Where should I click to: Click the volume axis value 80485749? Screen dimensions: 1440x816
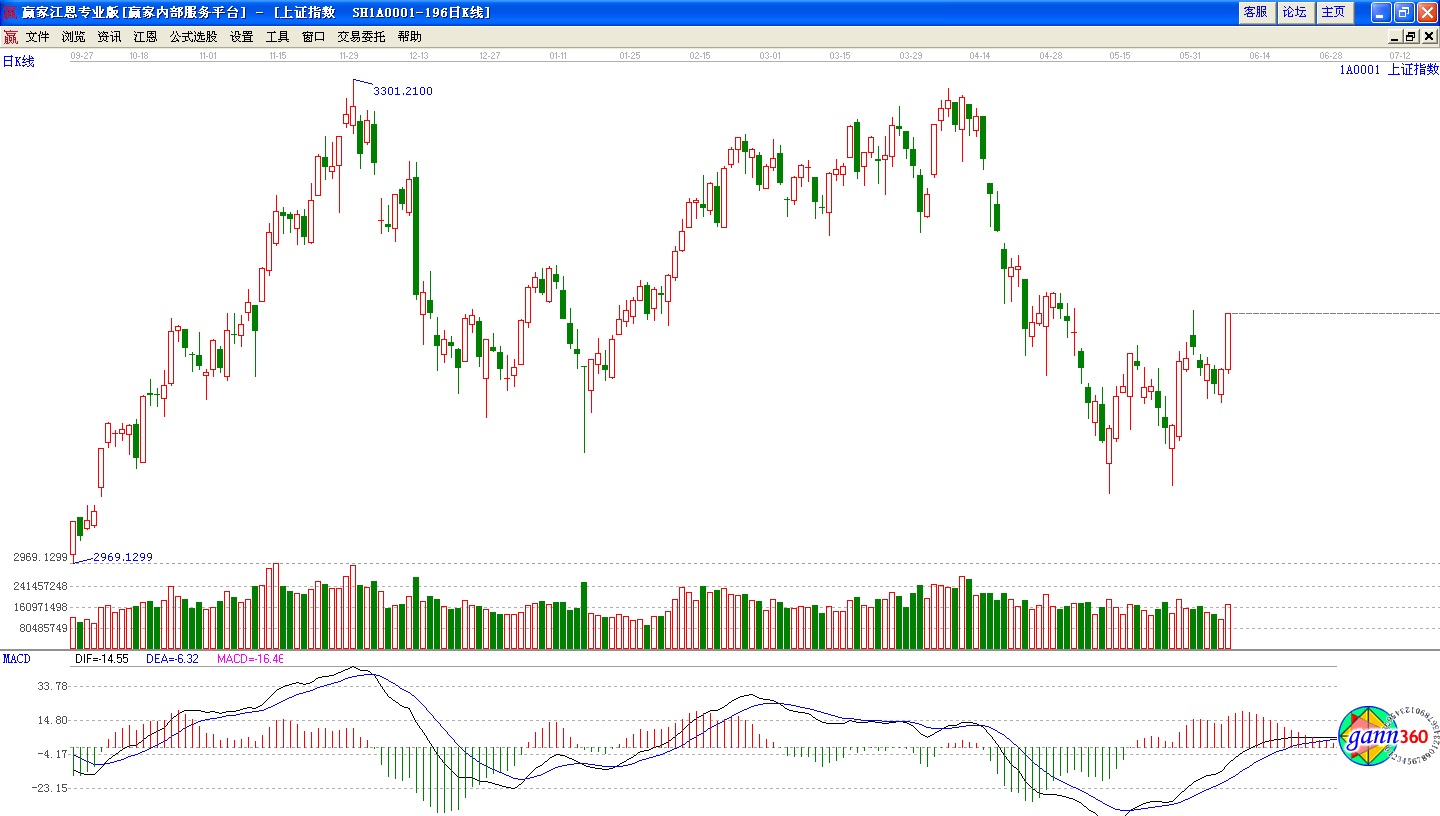(43, 628)
